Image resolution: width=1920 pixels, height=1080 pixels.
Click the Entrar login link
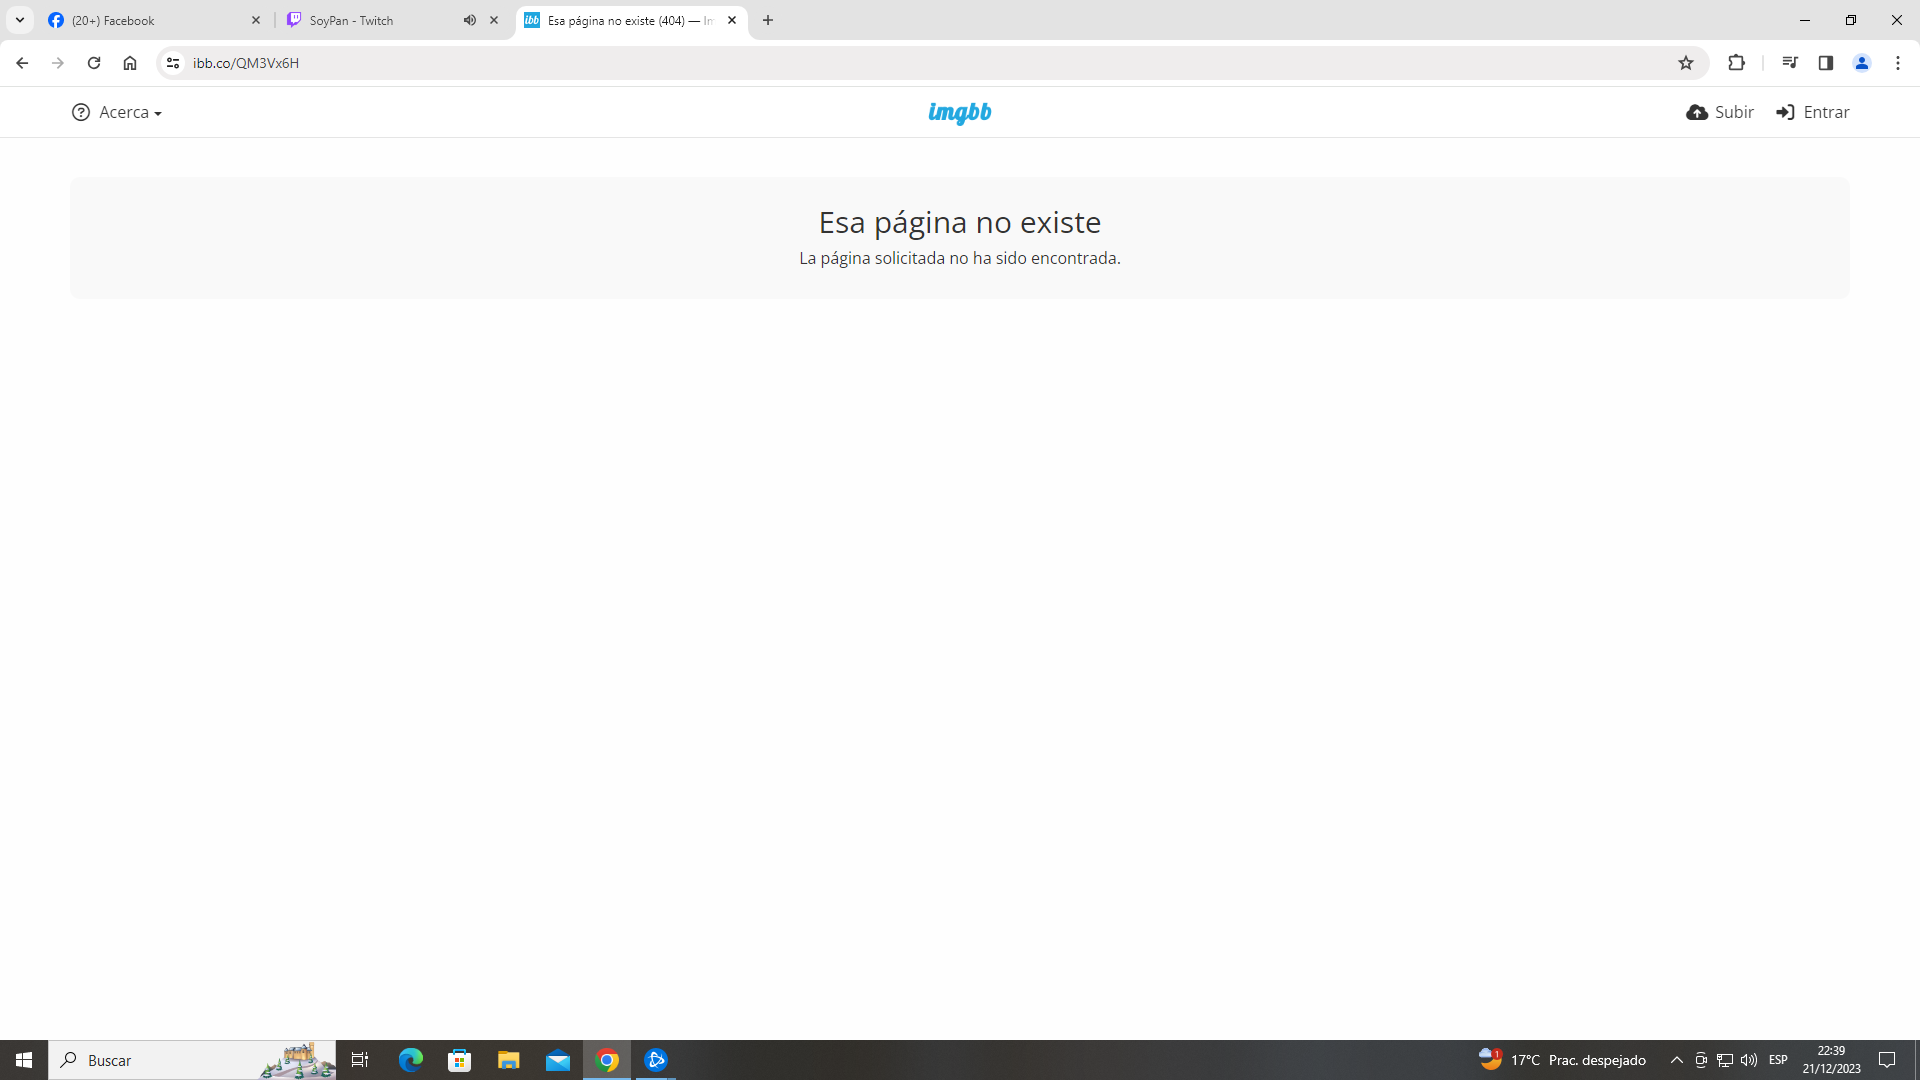tap(1813, 113)
